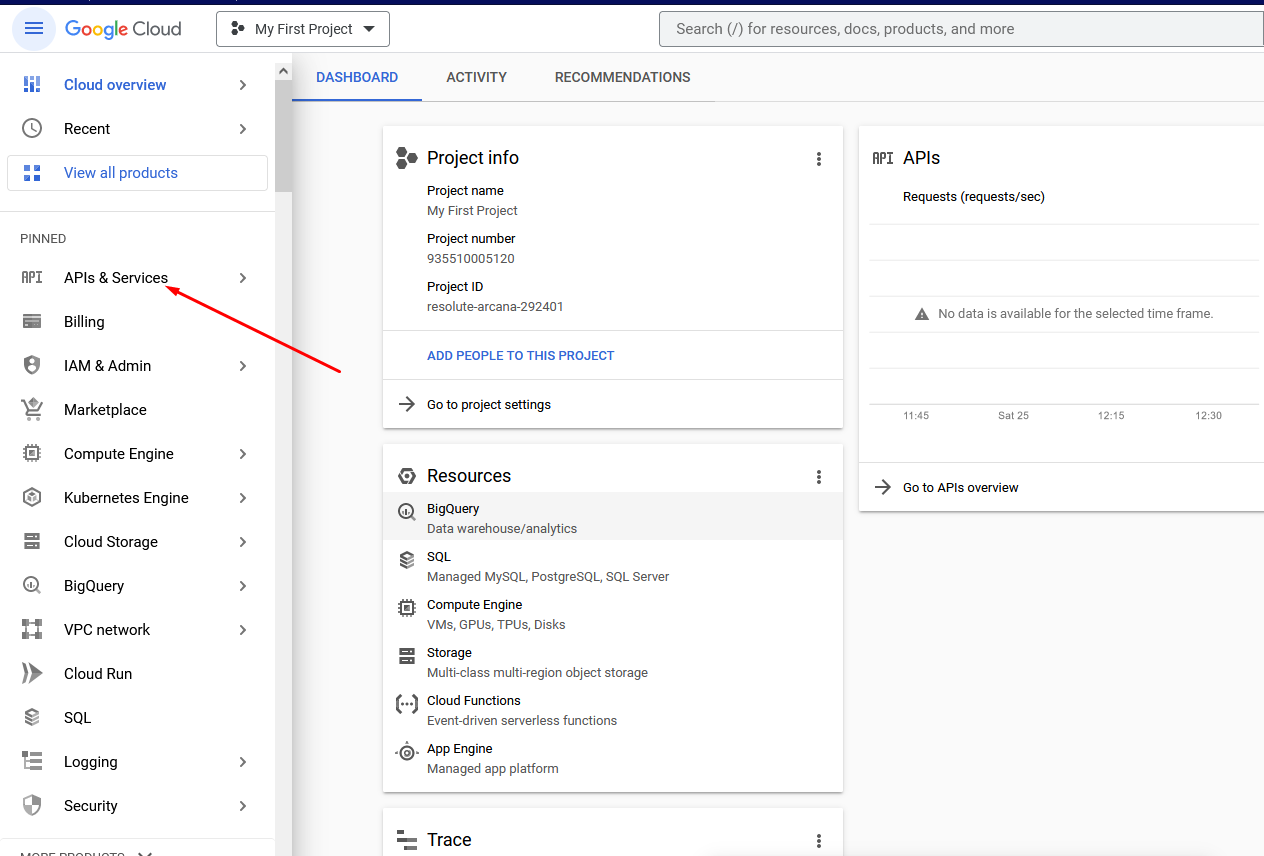
Task: Open the Project info card options menu
Action: coord(819,159)
